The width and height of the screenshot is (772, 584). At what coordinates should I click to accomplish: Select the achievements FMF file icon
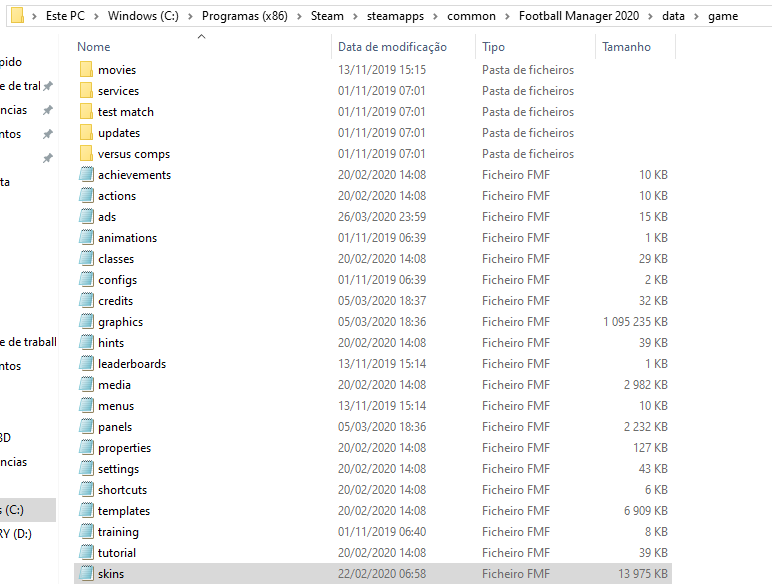coord(86,175)
